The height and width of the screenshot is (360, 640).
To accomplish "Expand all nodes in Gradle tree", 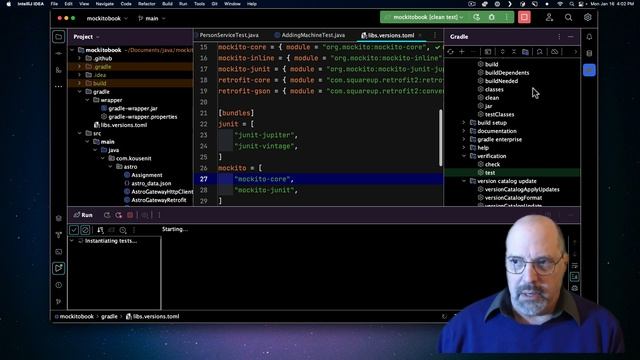I will tap(502, 52).
